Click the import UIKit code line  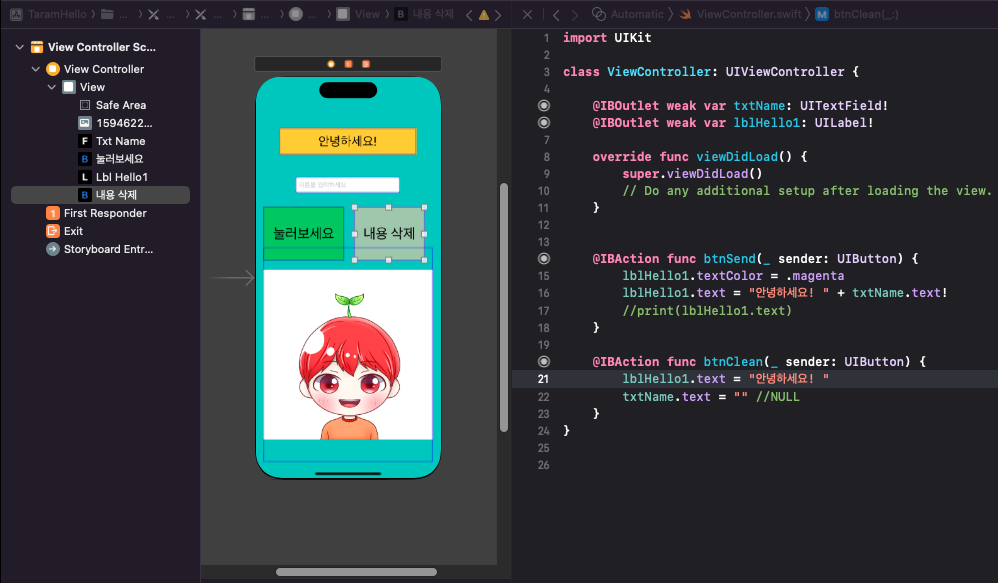(x=607, y=38)
